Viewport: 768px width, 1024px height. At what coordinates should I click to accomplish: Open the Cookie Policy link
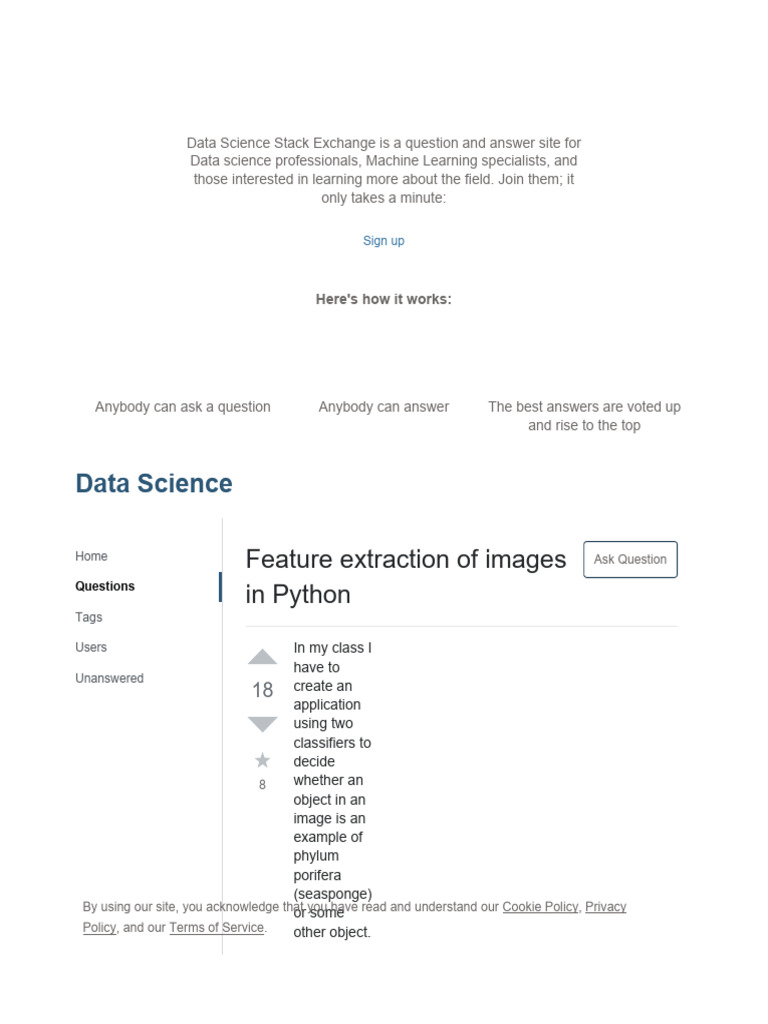[x=540, y=907]
